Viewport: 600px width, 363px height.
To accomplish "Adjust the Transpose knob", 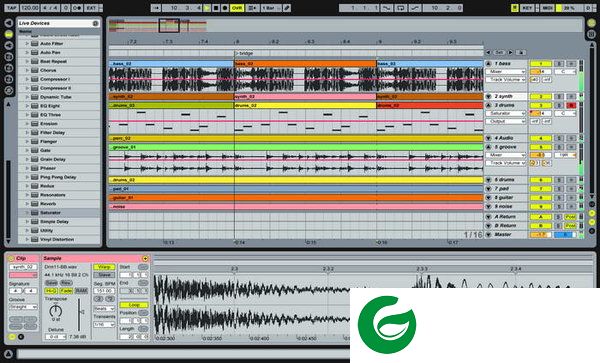I will tap(56, 311).
